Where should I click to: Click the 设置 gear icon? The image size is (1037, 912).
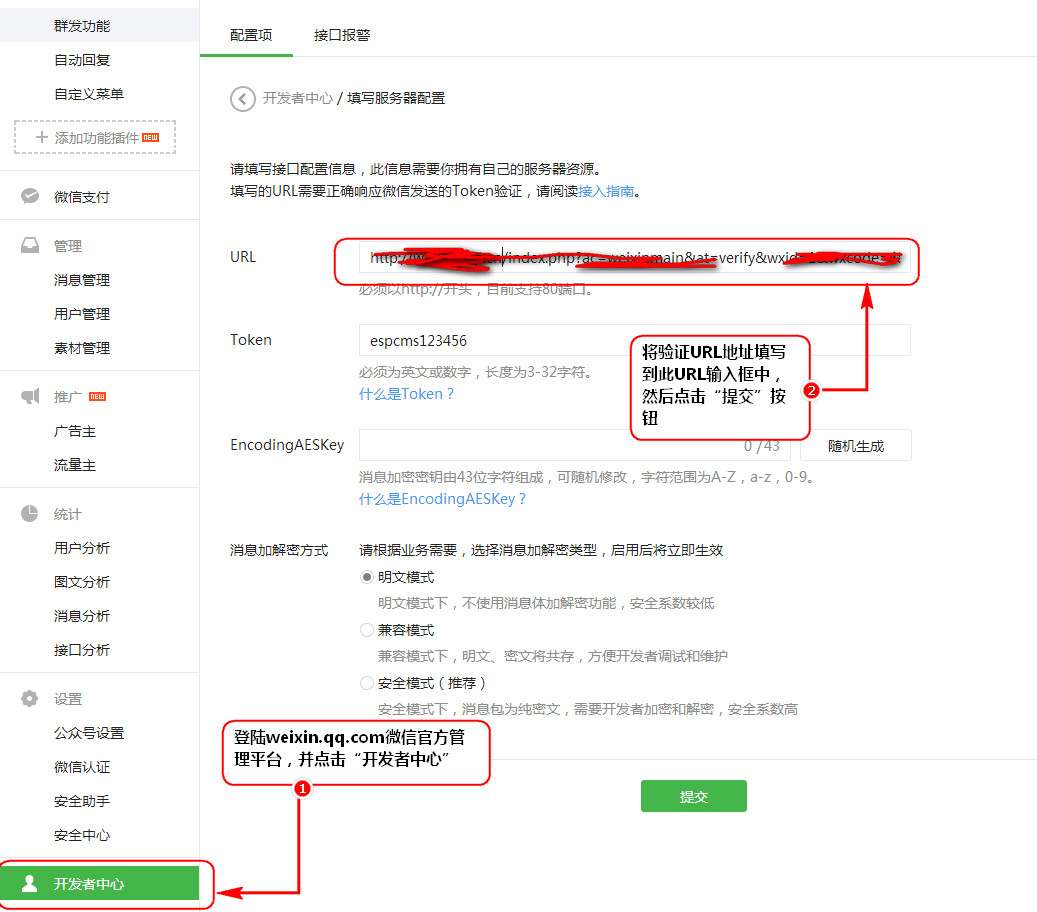(30, 699)
